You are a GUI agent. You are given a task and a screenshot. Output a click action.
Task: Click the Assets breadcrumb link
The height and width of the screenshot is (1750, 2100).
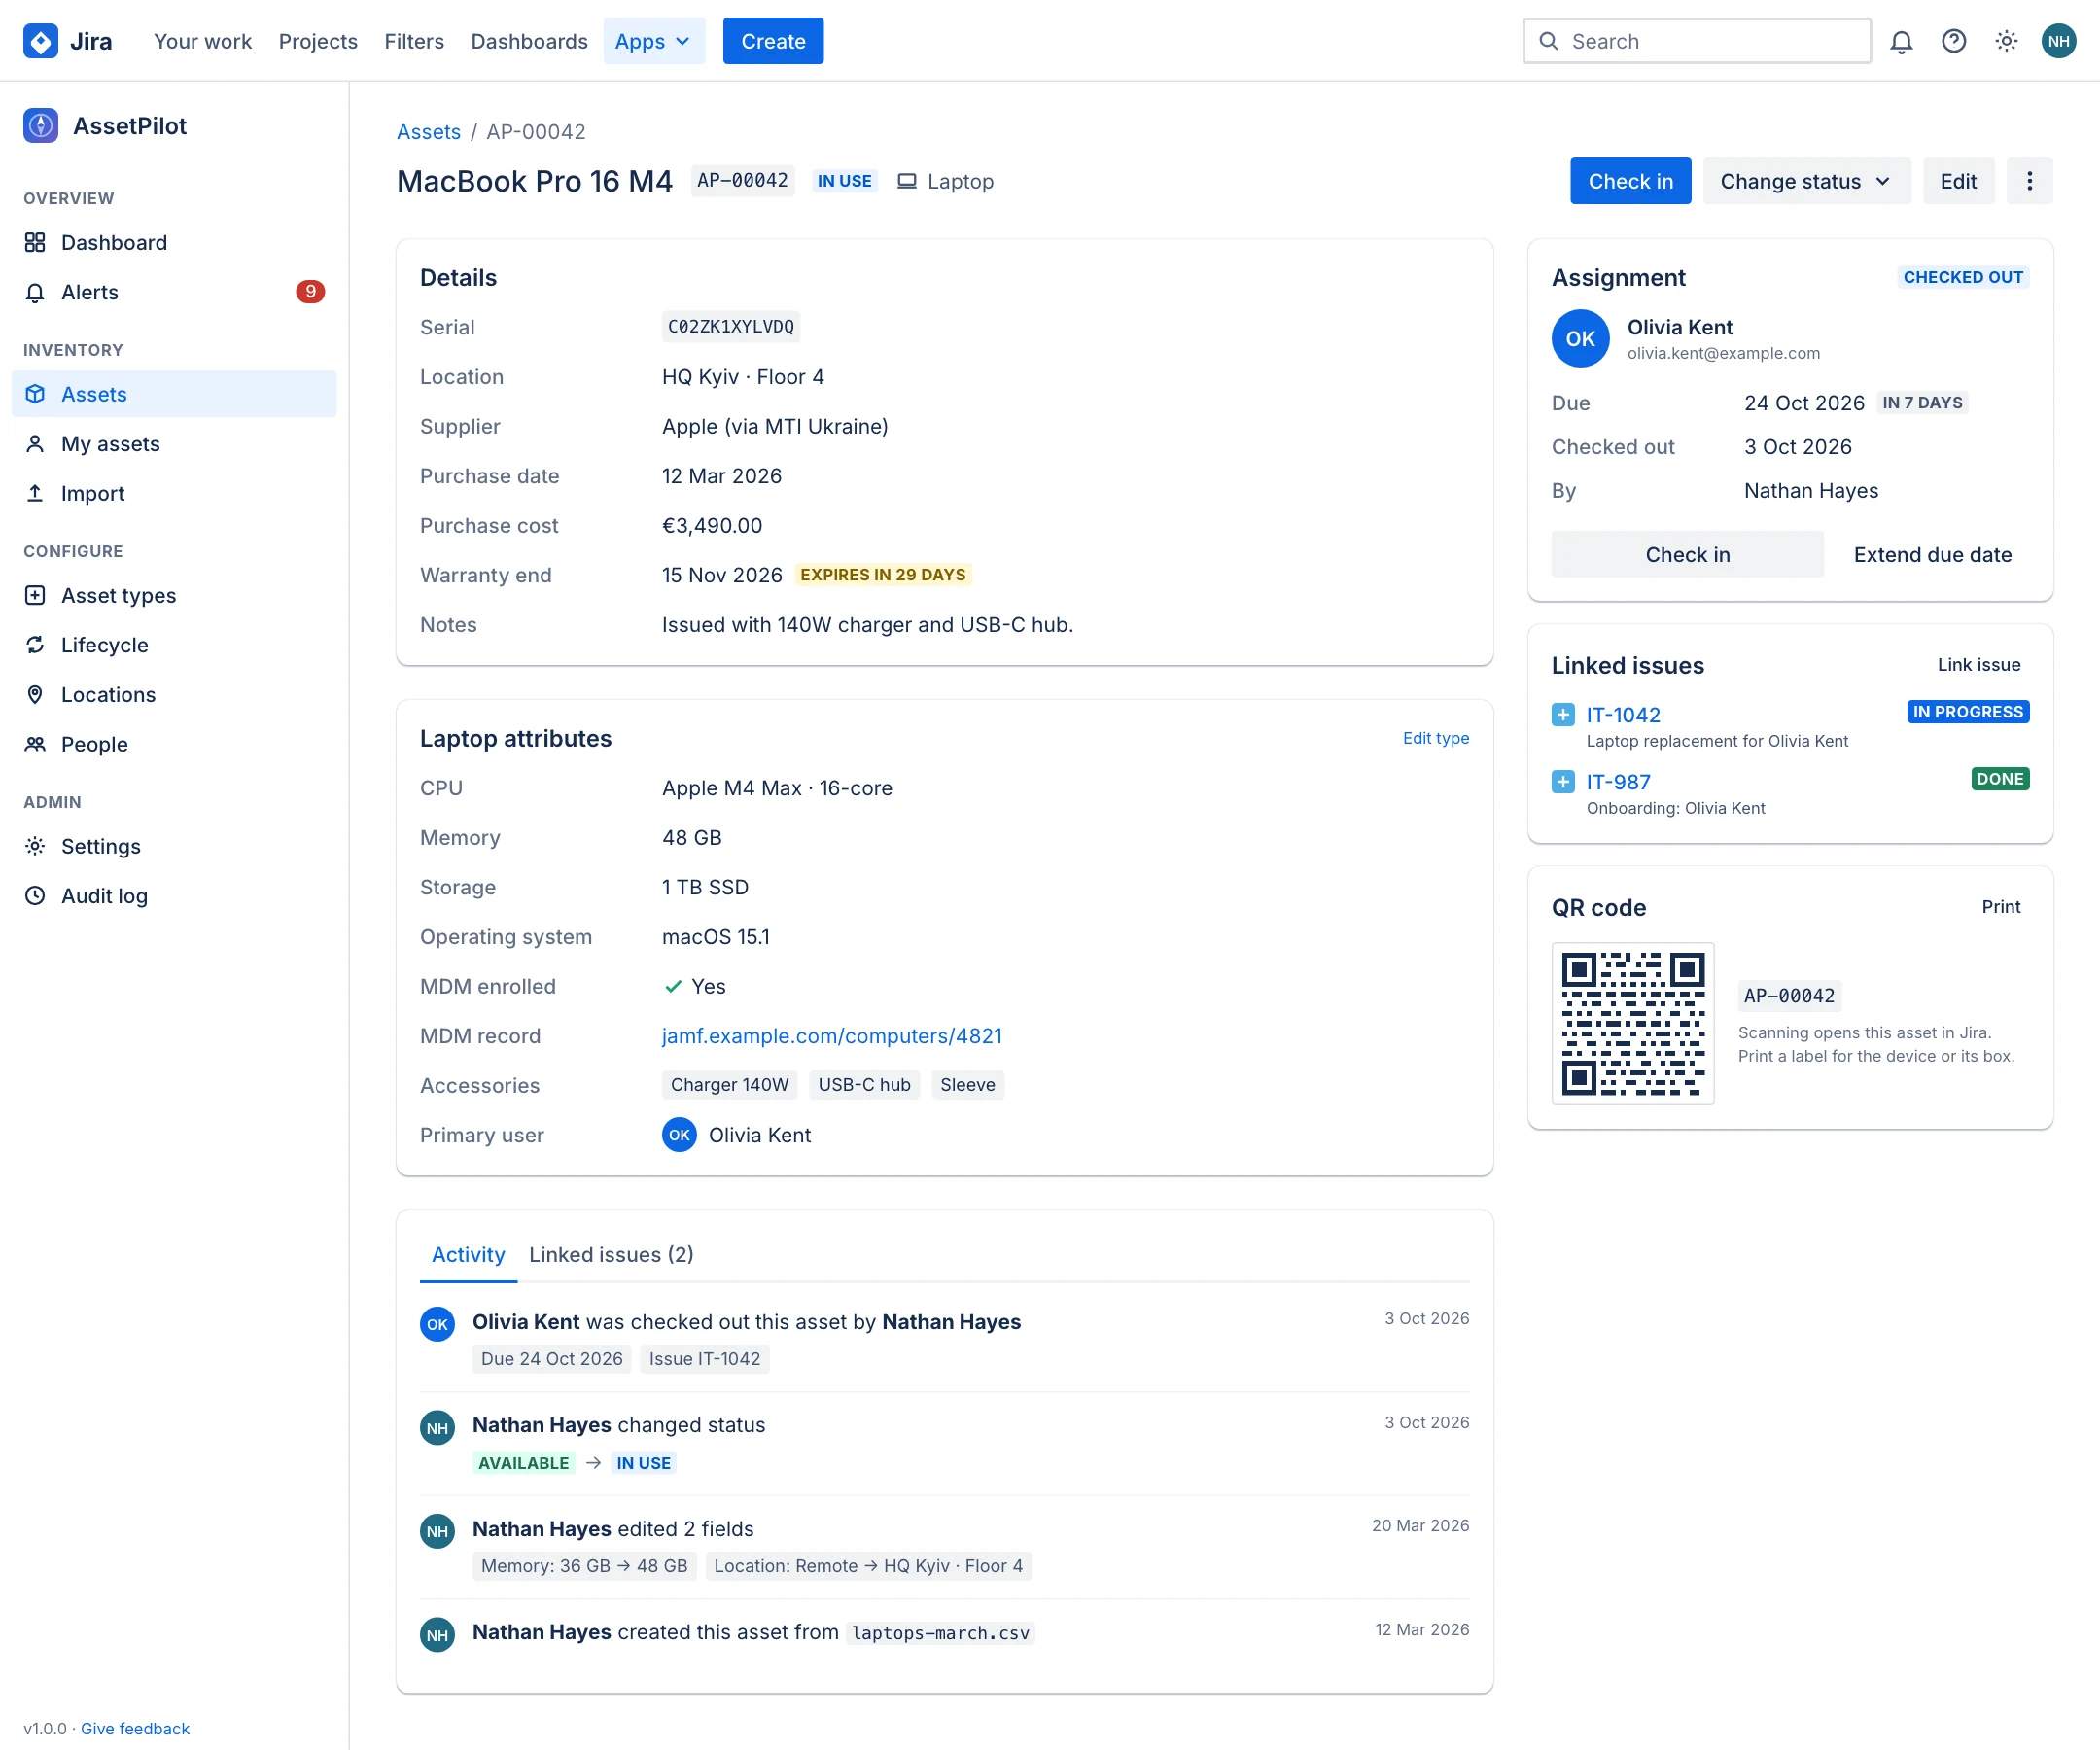429,132
